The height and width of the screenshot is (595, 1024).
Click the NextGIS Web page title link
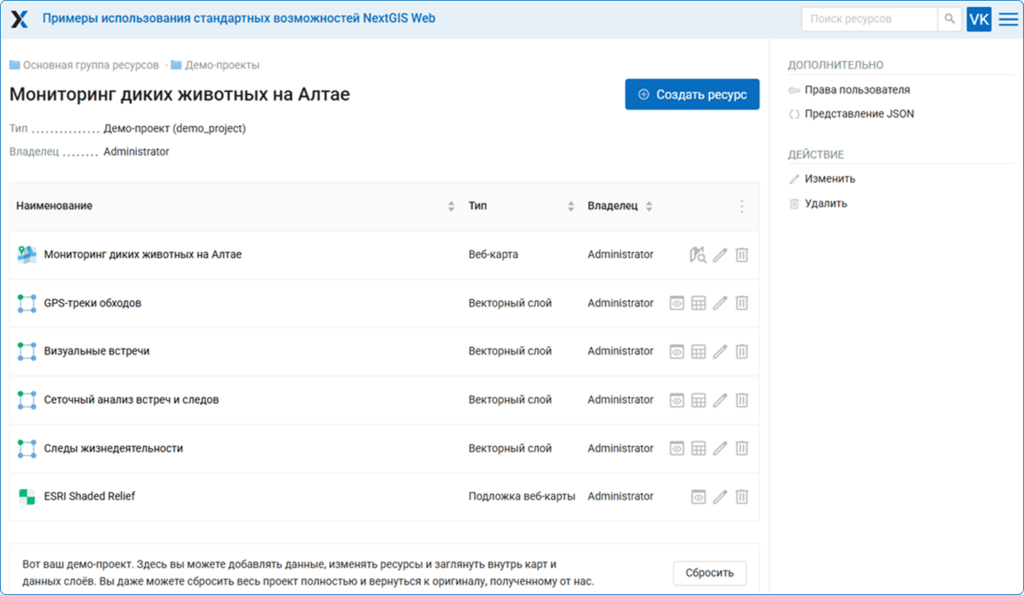(239, 18)
